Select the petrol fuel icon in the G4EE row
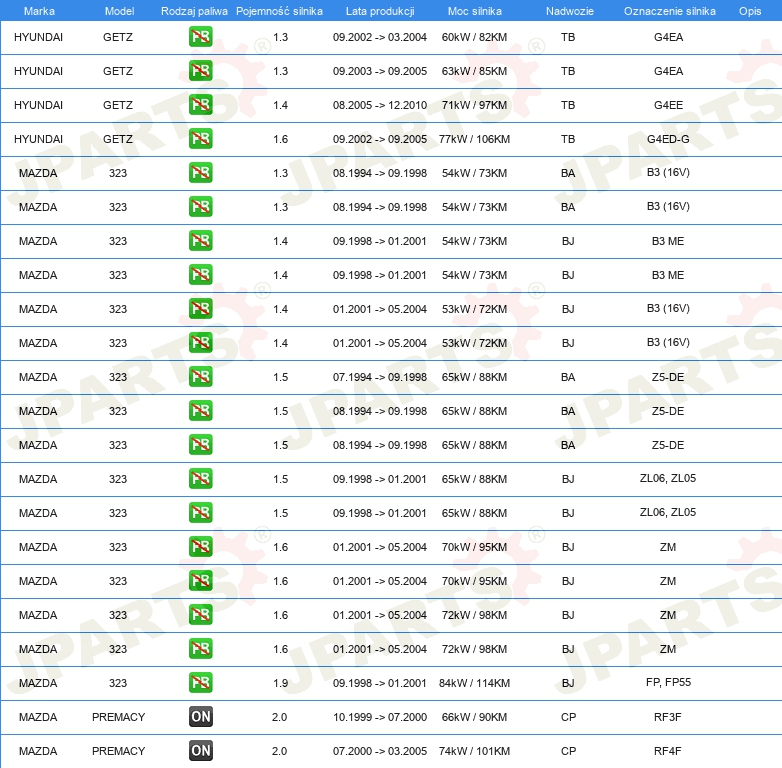Viewport: 782px width, 768px height. 200,105
